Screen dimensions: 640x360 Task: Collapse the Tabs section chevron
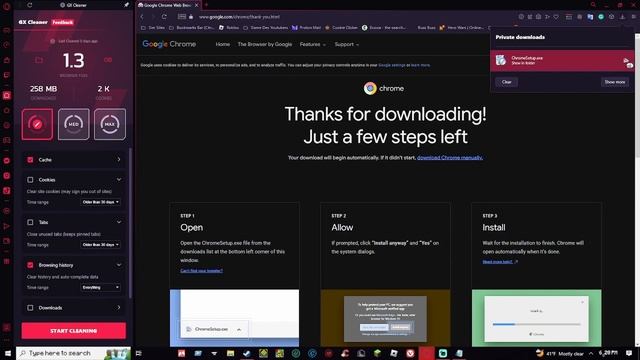119,222
